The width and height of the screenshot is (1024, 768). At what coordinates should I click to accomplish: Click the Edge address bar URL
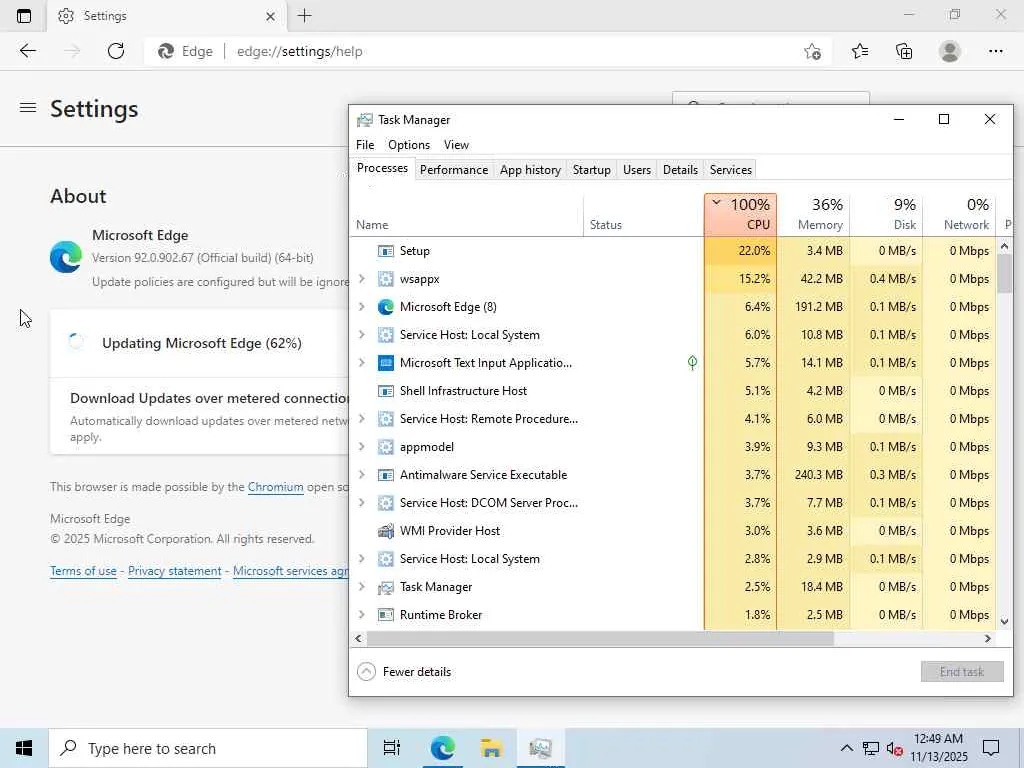point(300,52)
